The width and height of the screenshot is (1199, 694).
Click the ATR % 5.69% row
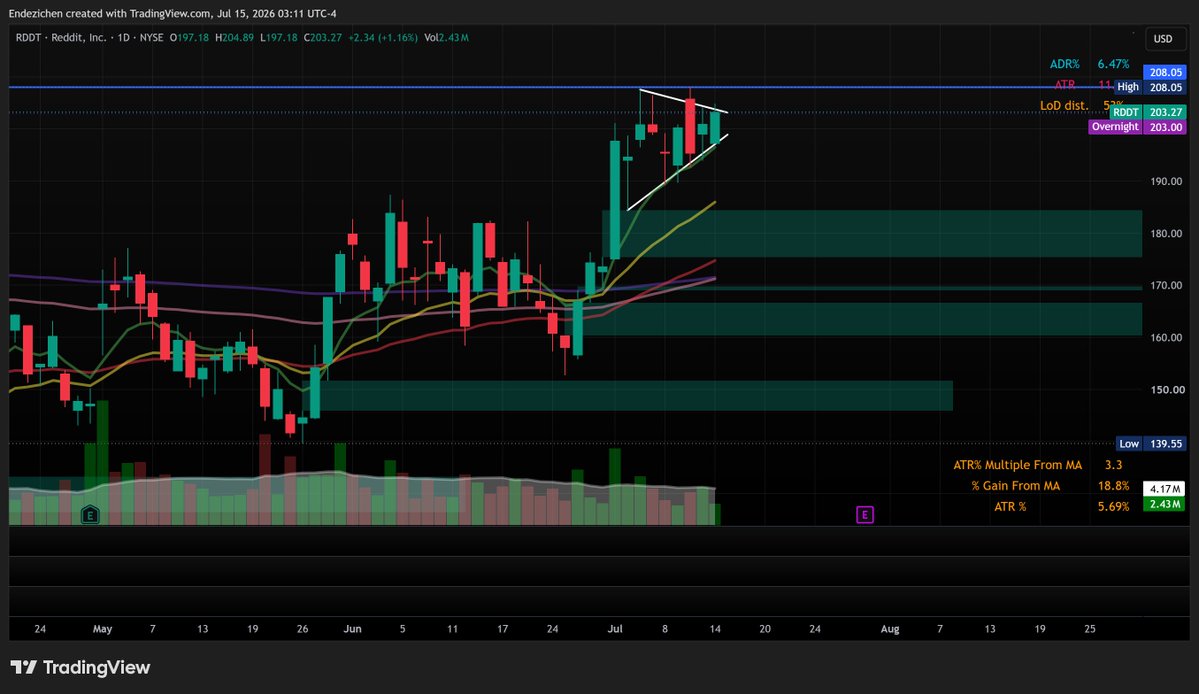pyautogui.click(x=1061, y=506)
